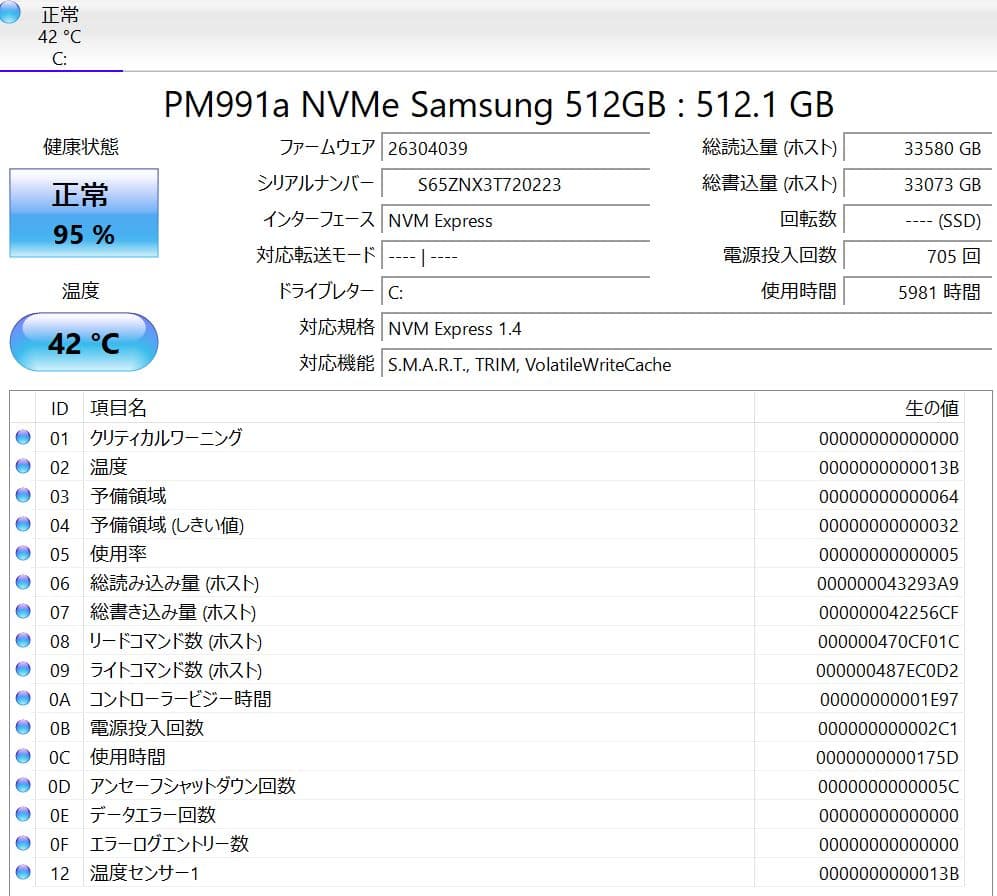Click the status orb of row 06 総読み込み量
Viewport: 997px width, 896px height.
click(x=24, y=582)
